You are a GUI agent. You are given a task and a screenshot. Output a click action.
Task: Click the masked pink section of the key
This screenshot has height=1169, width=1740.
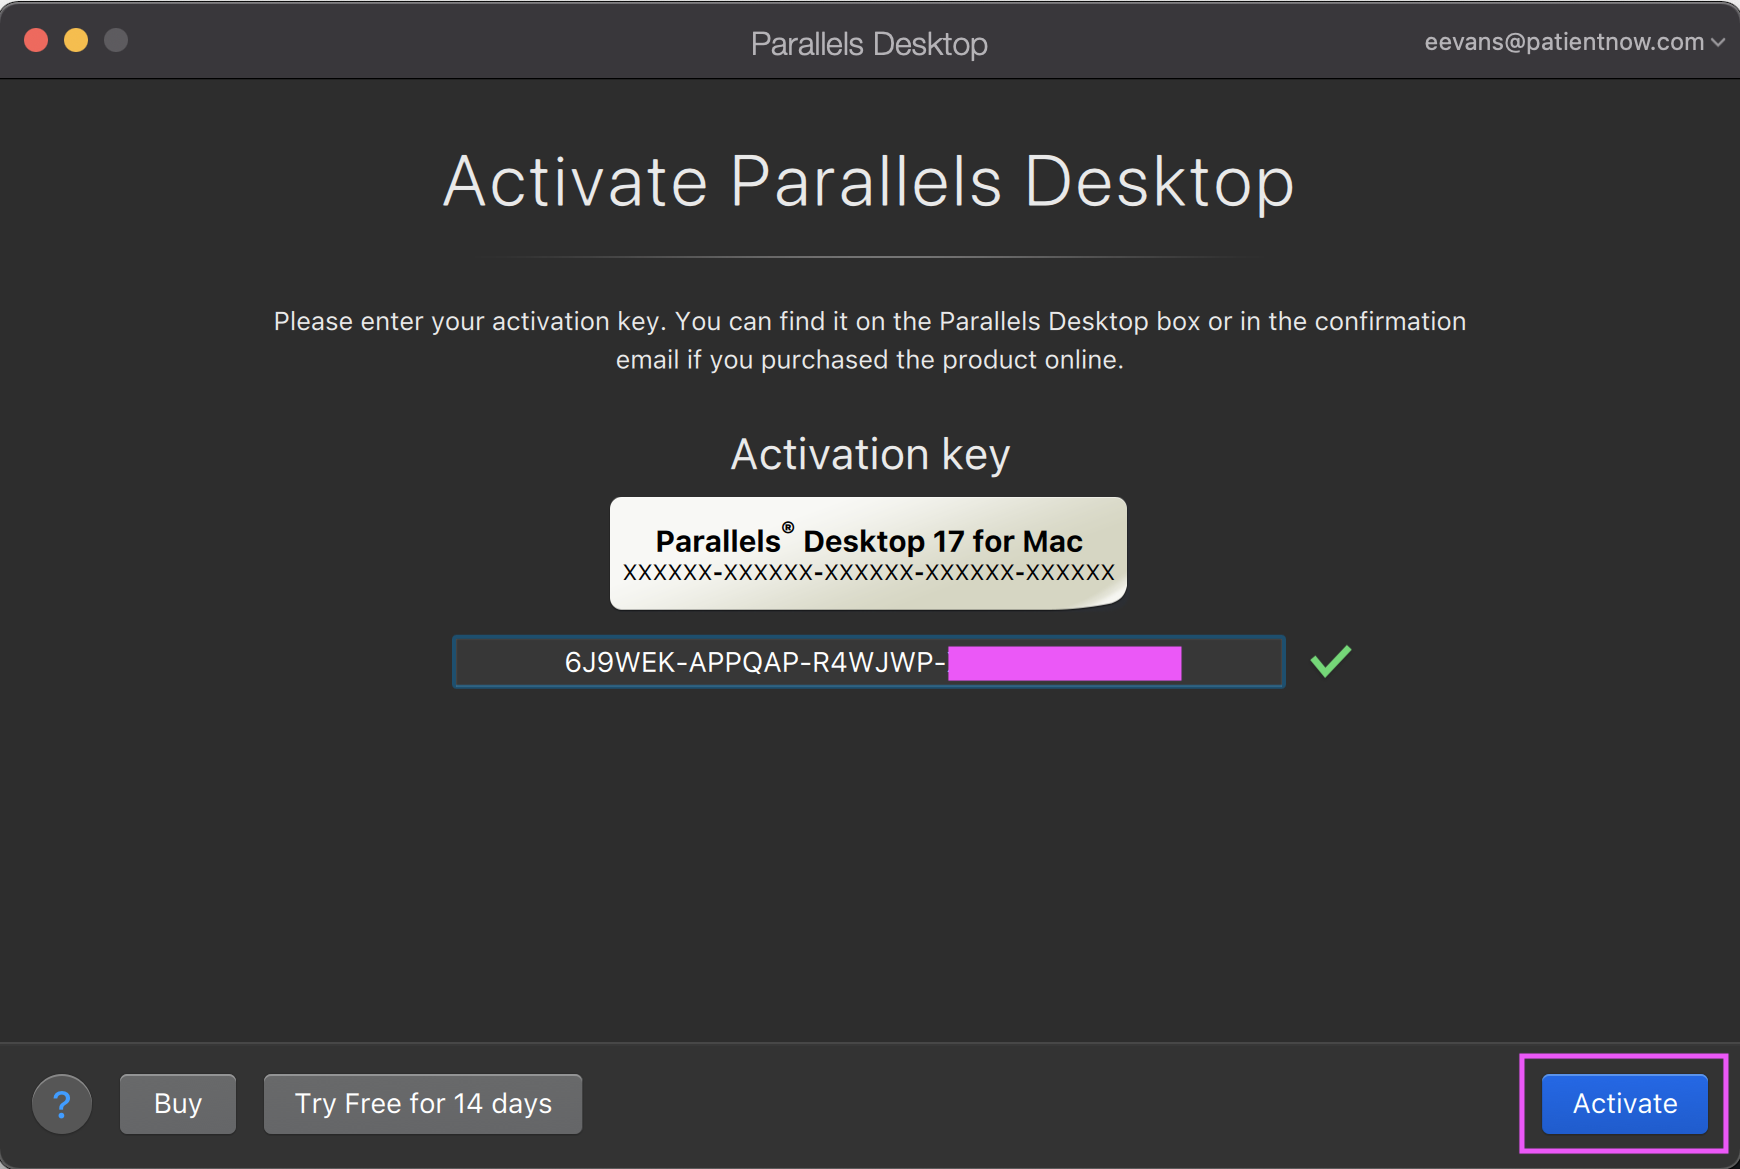click(x=1063, y=662)
